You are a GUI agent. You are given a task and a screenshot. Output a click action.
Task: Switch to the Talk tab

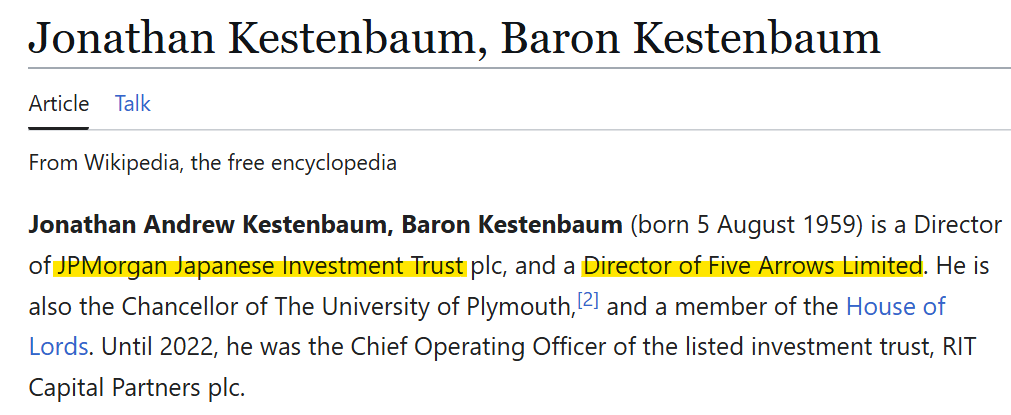point(133,103)
